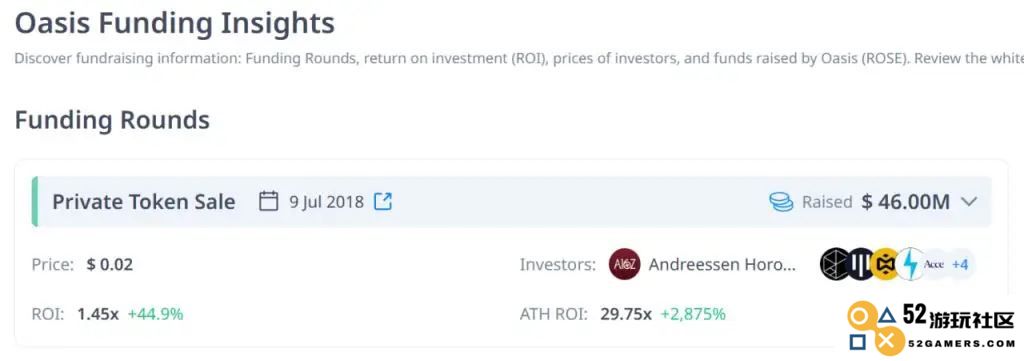This screenshot has height=361, width=1024.
Task: Click the Accel investor logo
Action: 934,264
